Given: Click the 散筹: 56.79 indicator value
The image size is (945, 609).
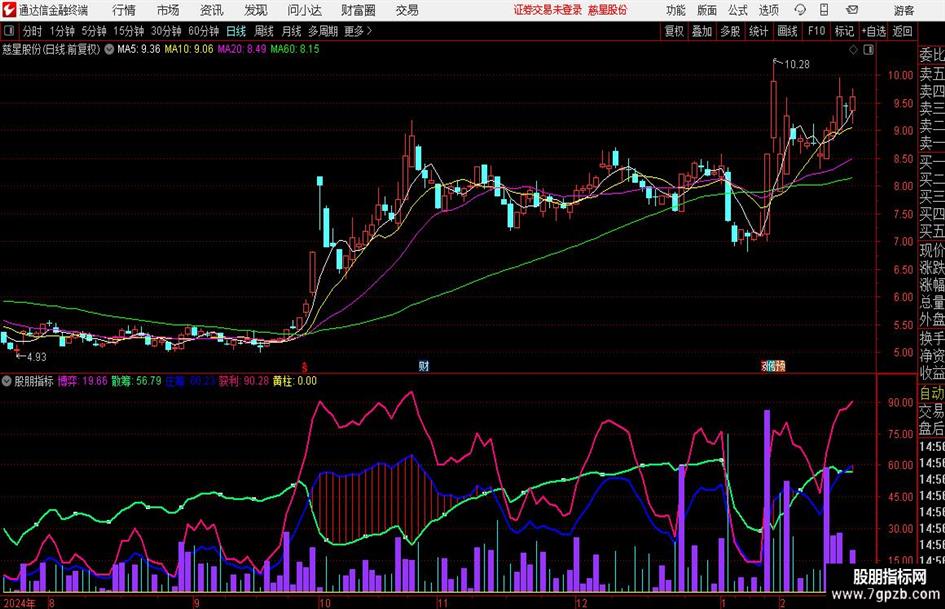Looking at the screenshot, I should 136,381.
